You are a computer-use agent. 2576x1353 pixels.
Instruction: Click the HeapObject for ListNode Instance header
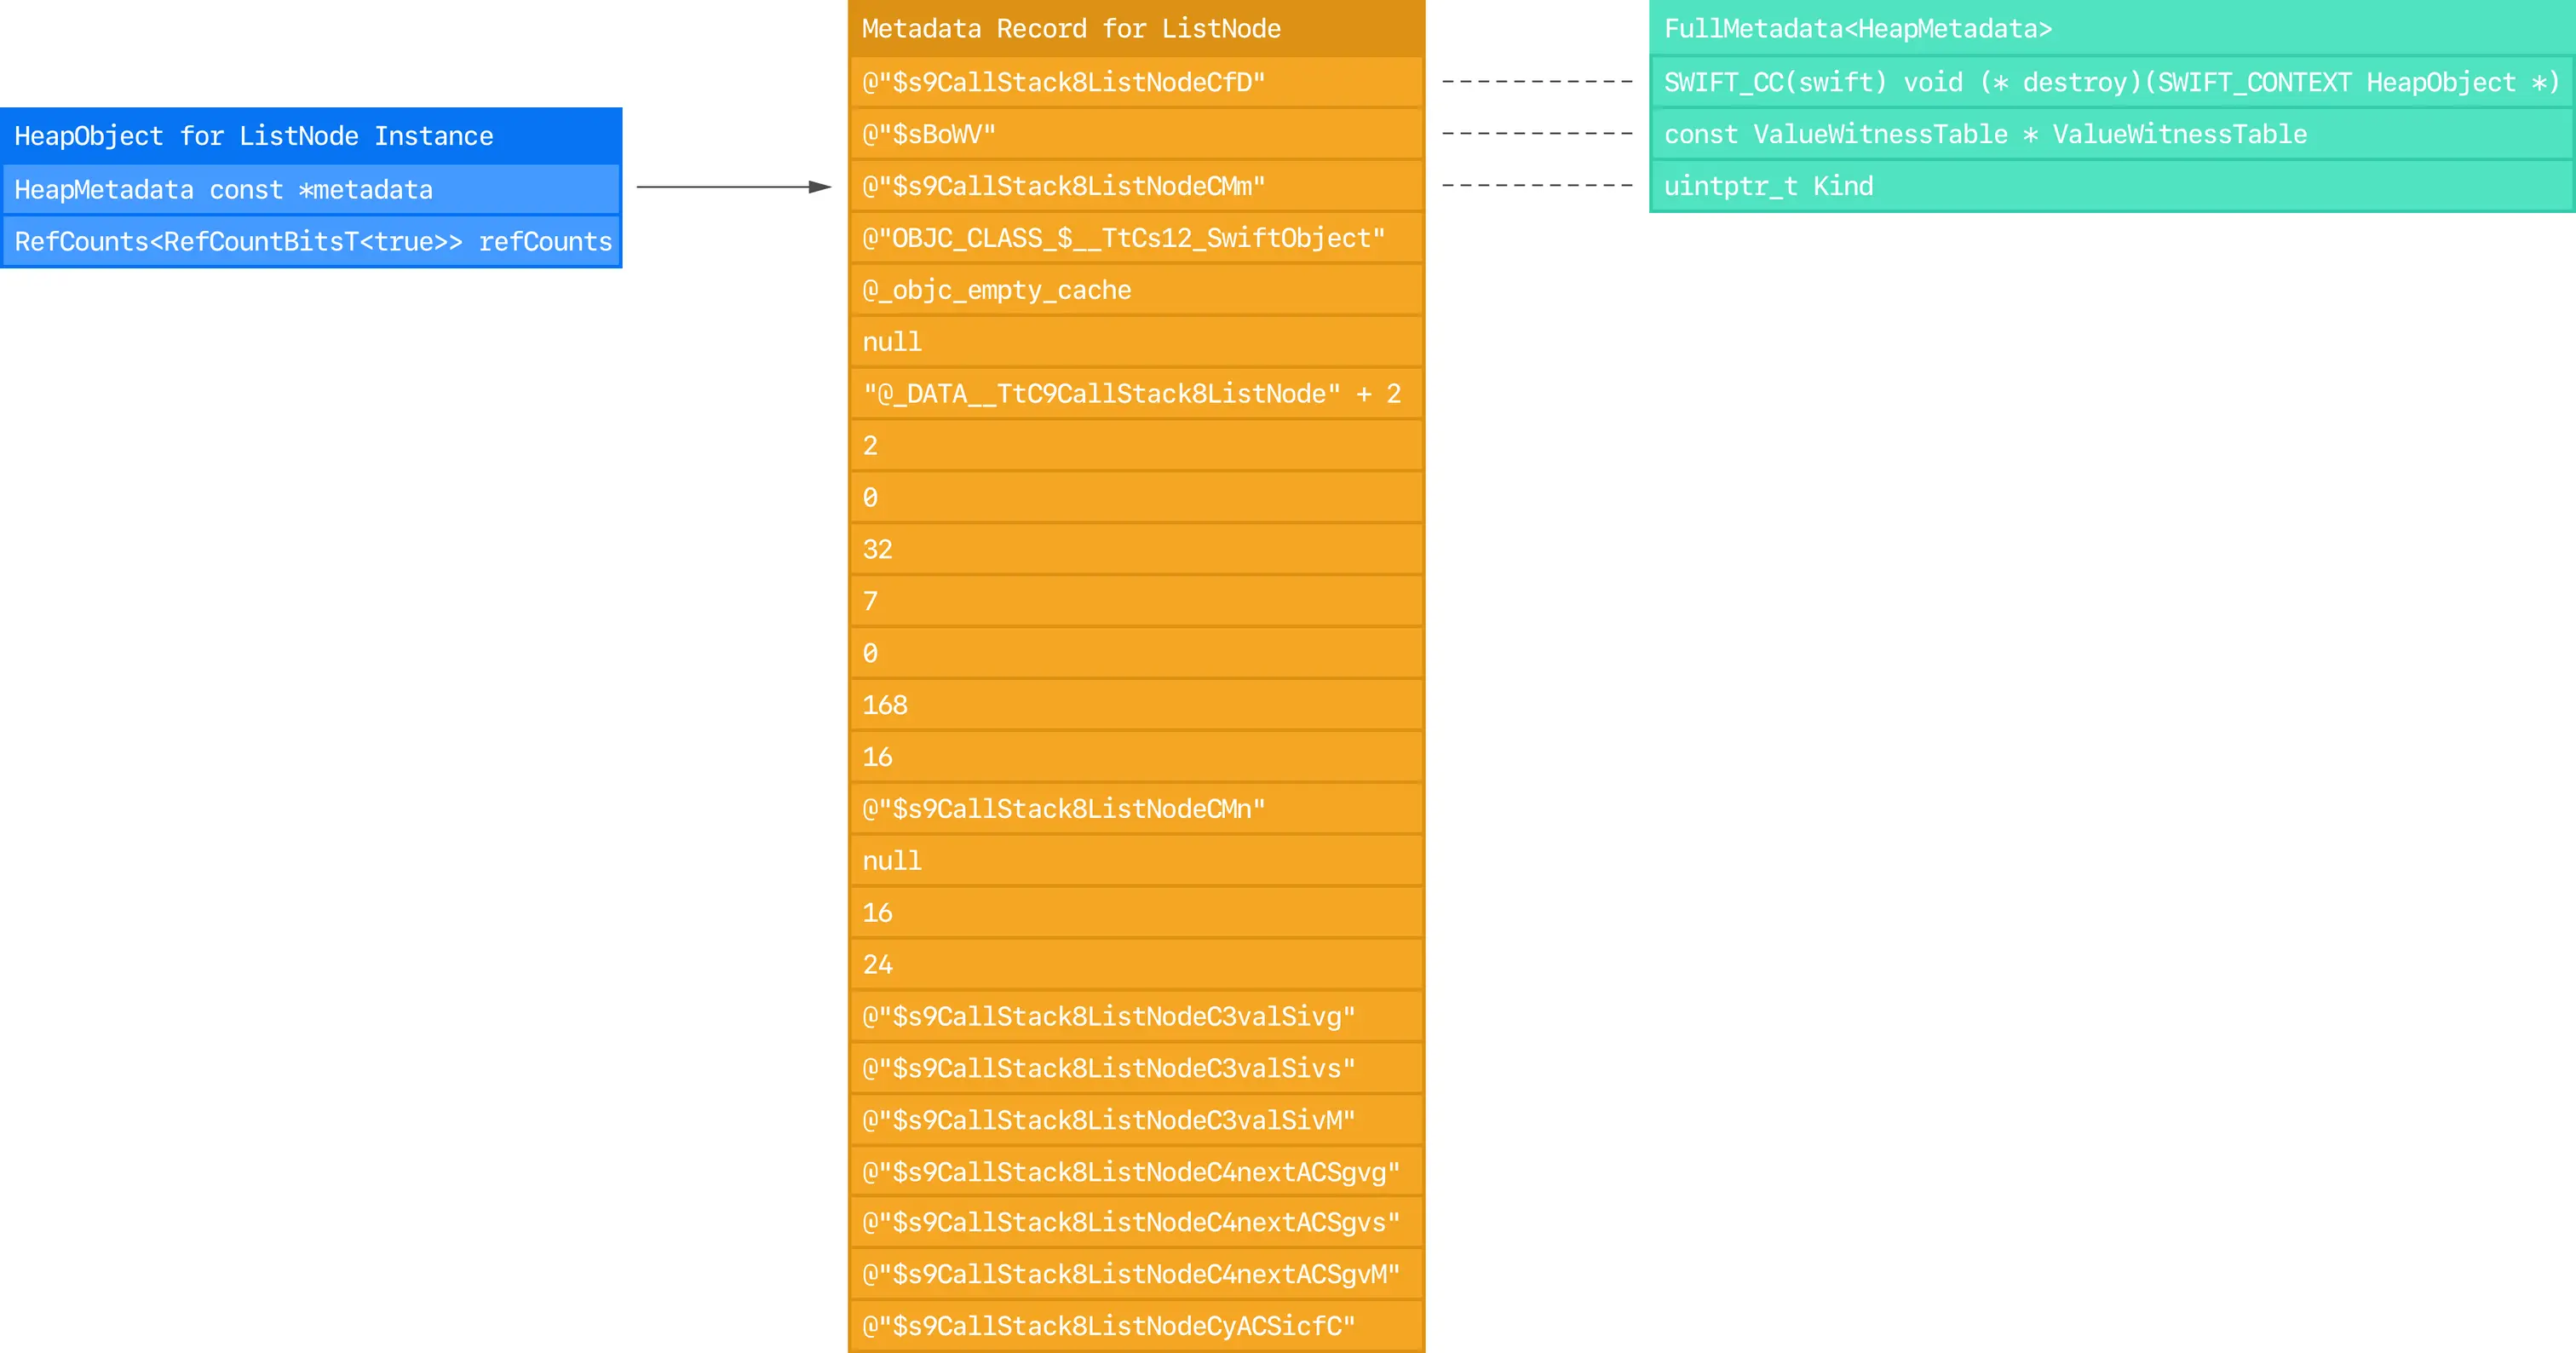click(x=311, y=136)
